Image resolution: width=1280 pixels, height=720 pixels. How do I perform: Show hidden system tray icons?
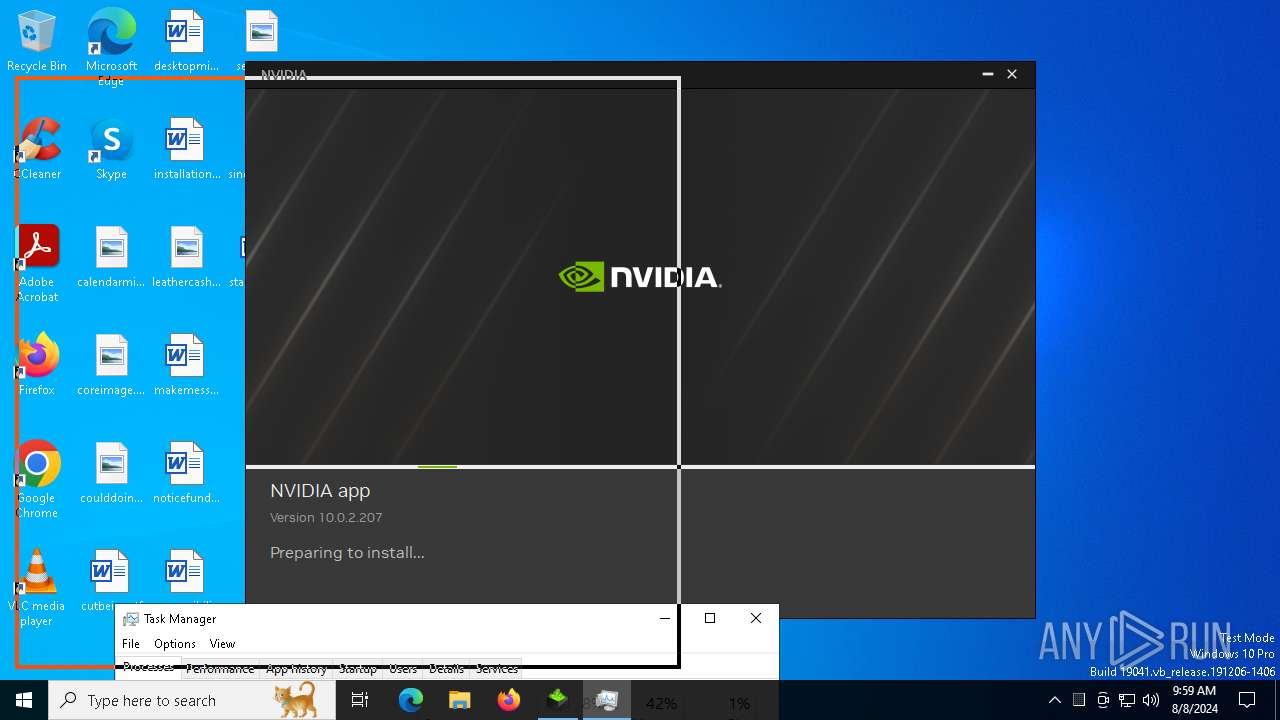click(1054, 700)
